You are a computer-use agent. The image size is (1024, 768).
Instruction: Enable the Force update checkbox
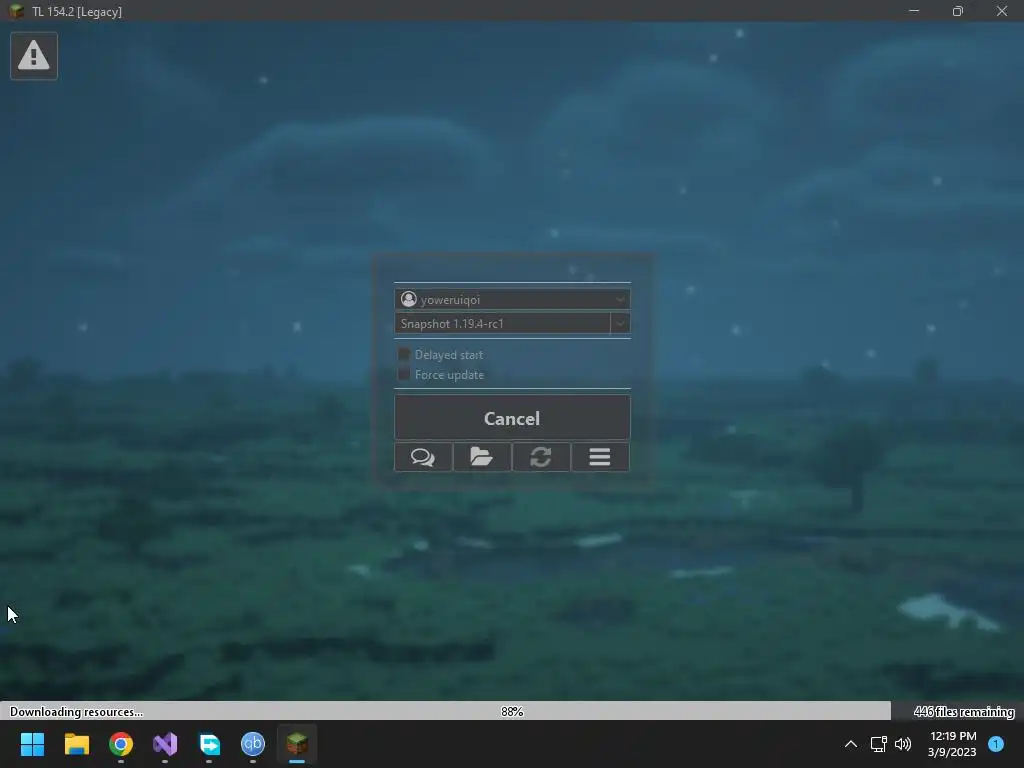click(x=404, y=374)
